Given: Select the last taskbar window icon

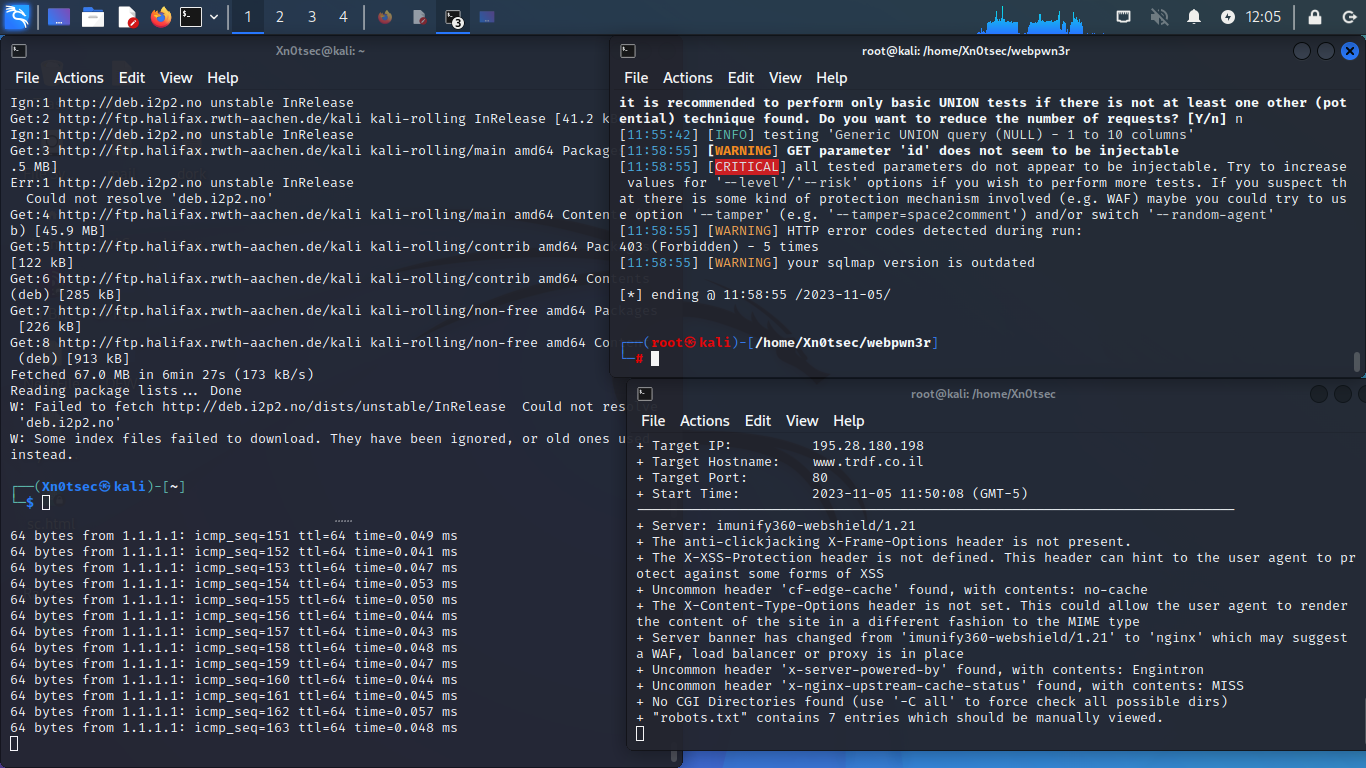Looking at the screenshot, I should (487, 17).
